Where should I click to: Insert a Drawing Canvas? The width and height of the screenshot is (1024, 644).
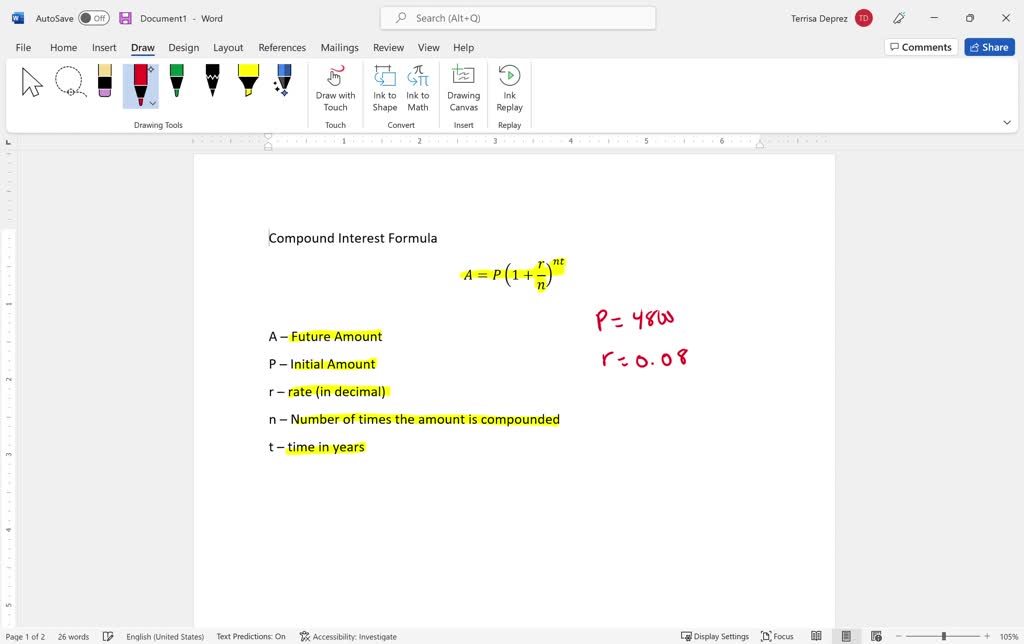[x=463, y=87]
